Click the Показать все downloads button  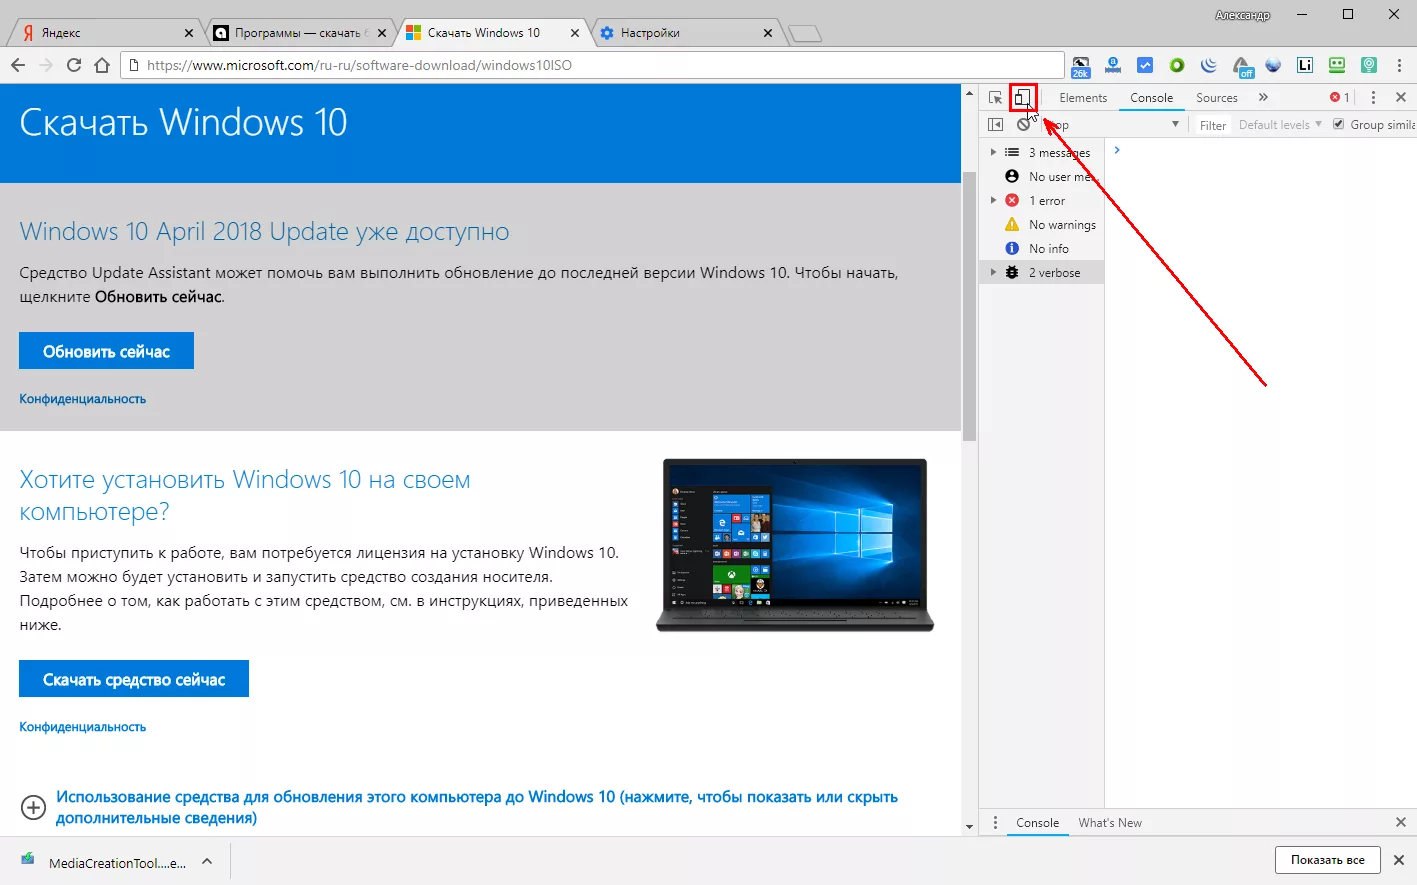pos(1327,860)
